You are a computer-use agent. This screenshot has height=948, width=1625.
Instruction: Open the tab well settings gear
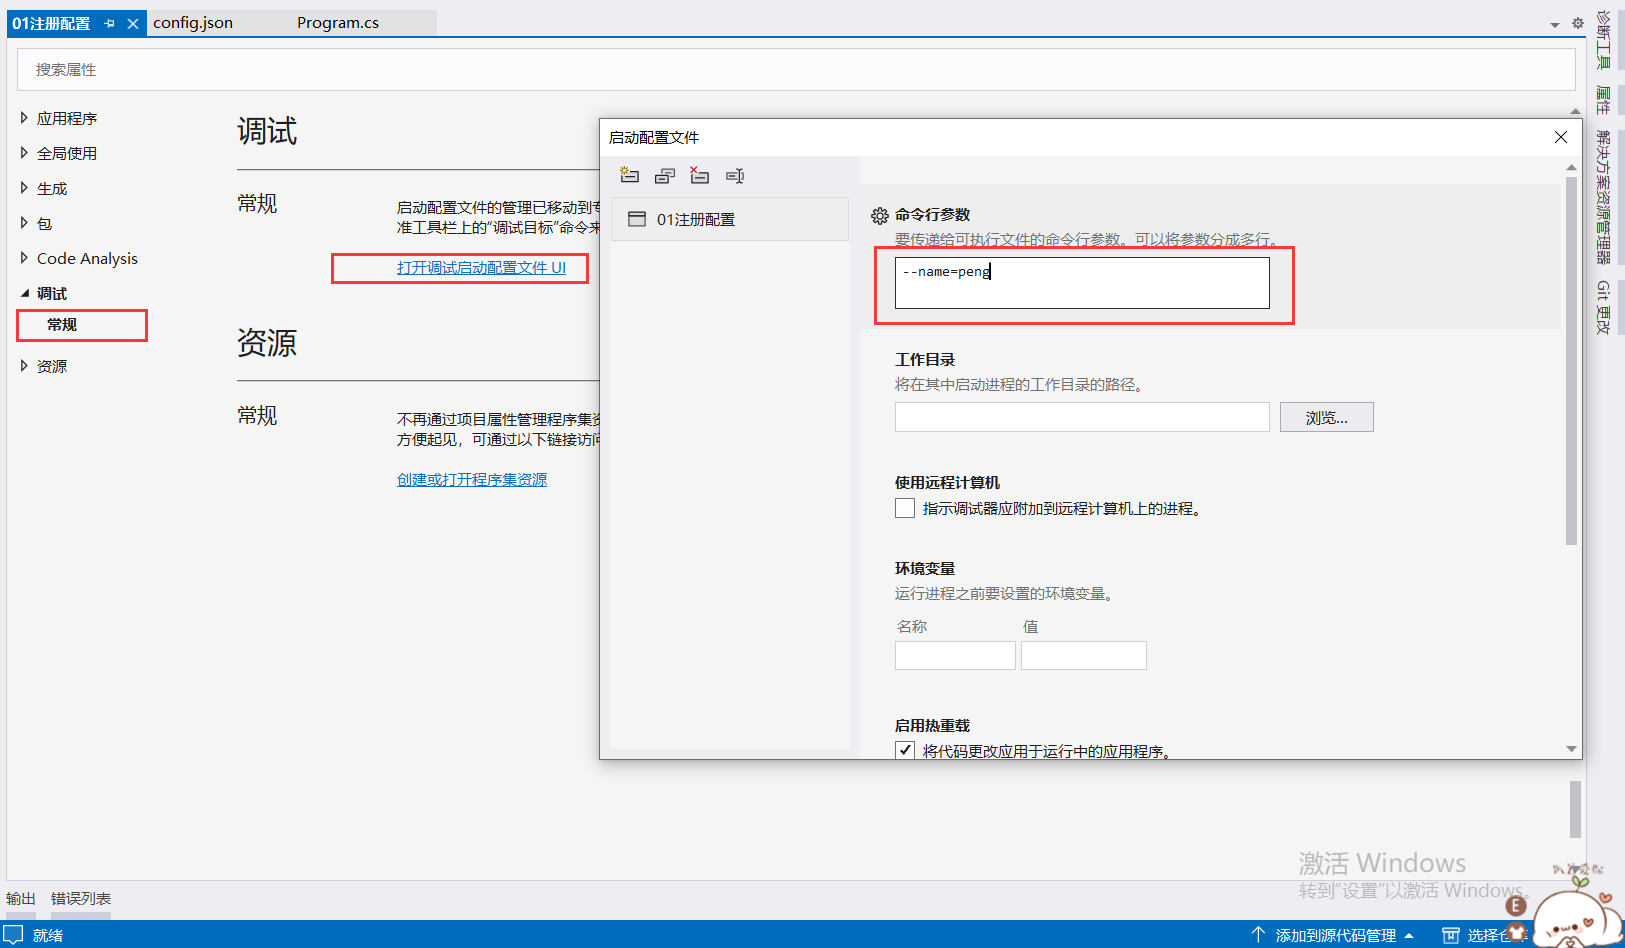click(1578, 23)
